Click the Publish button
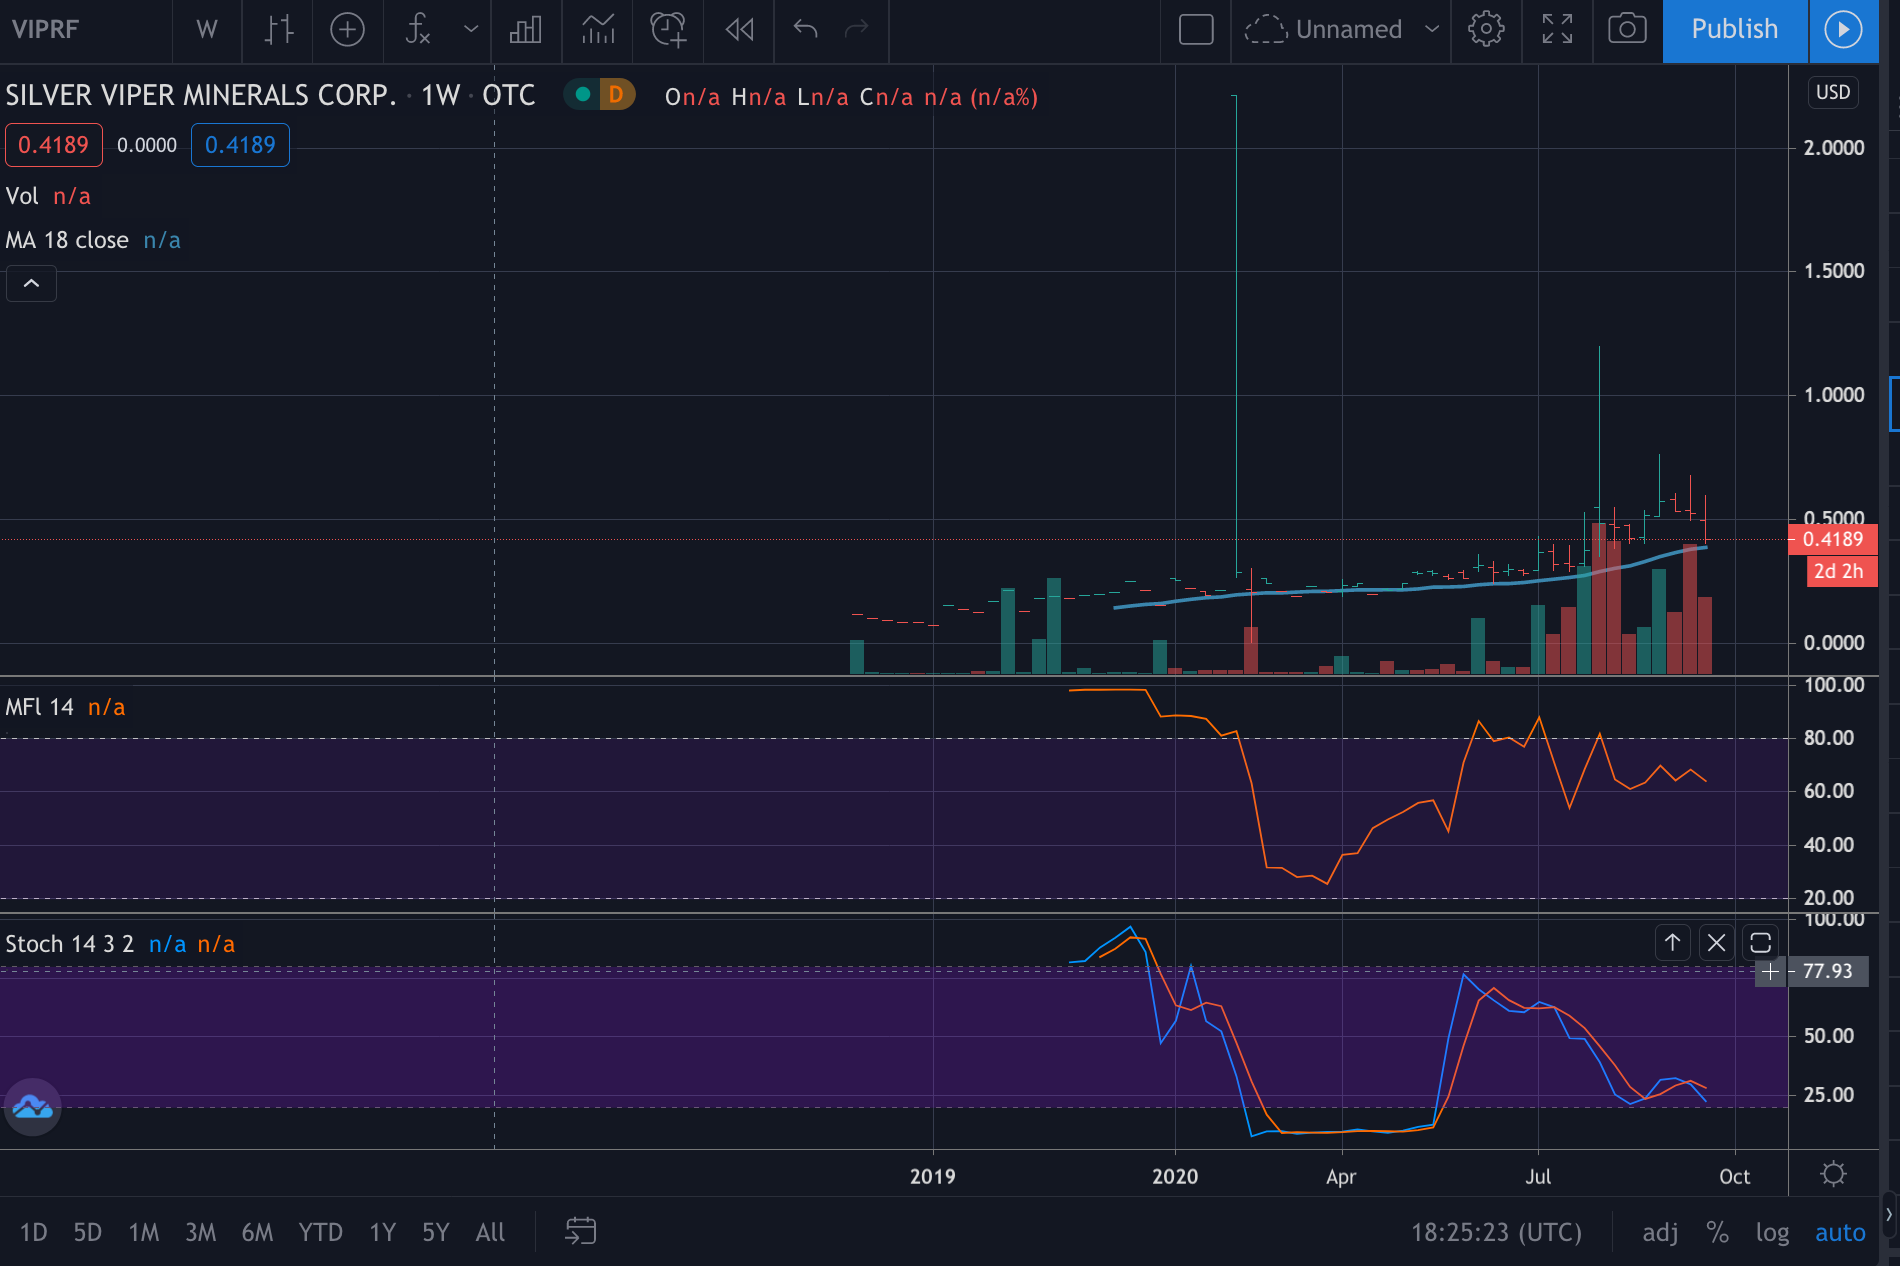 click(1734, 30)
